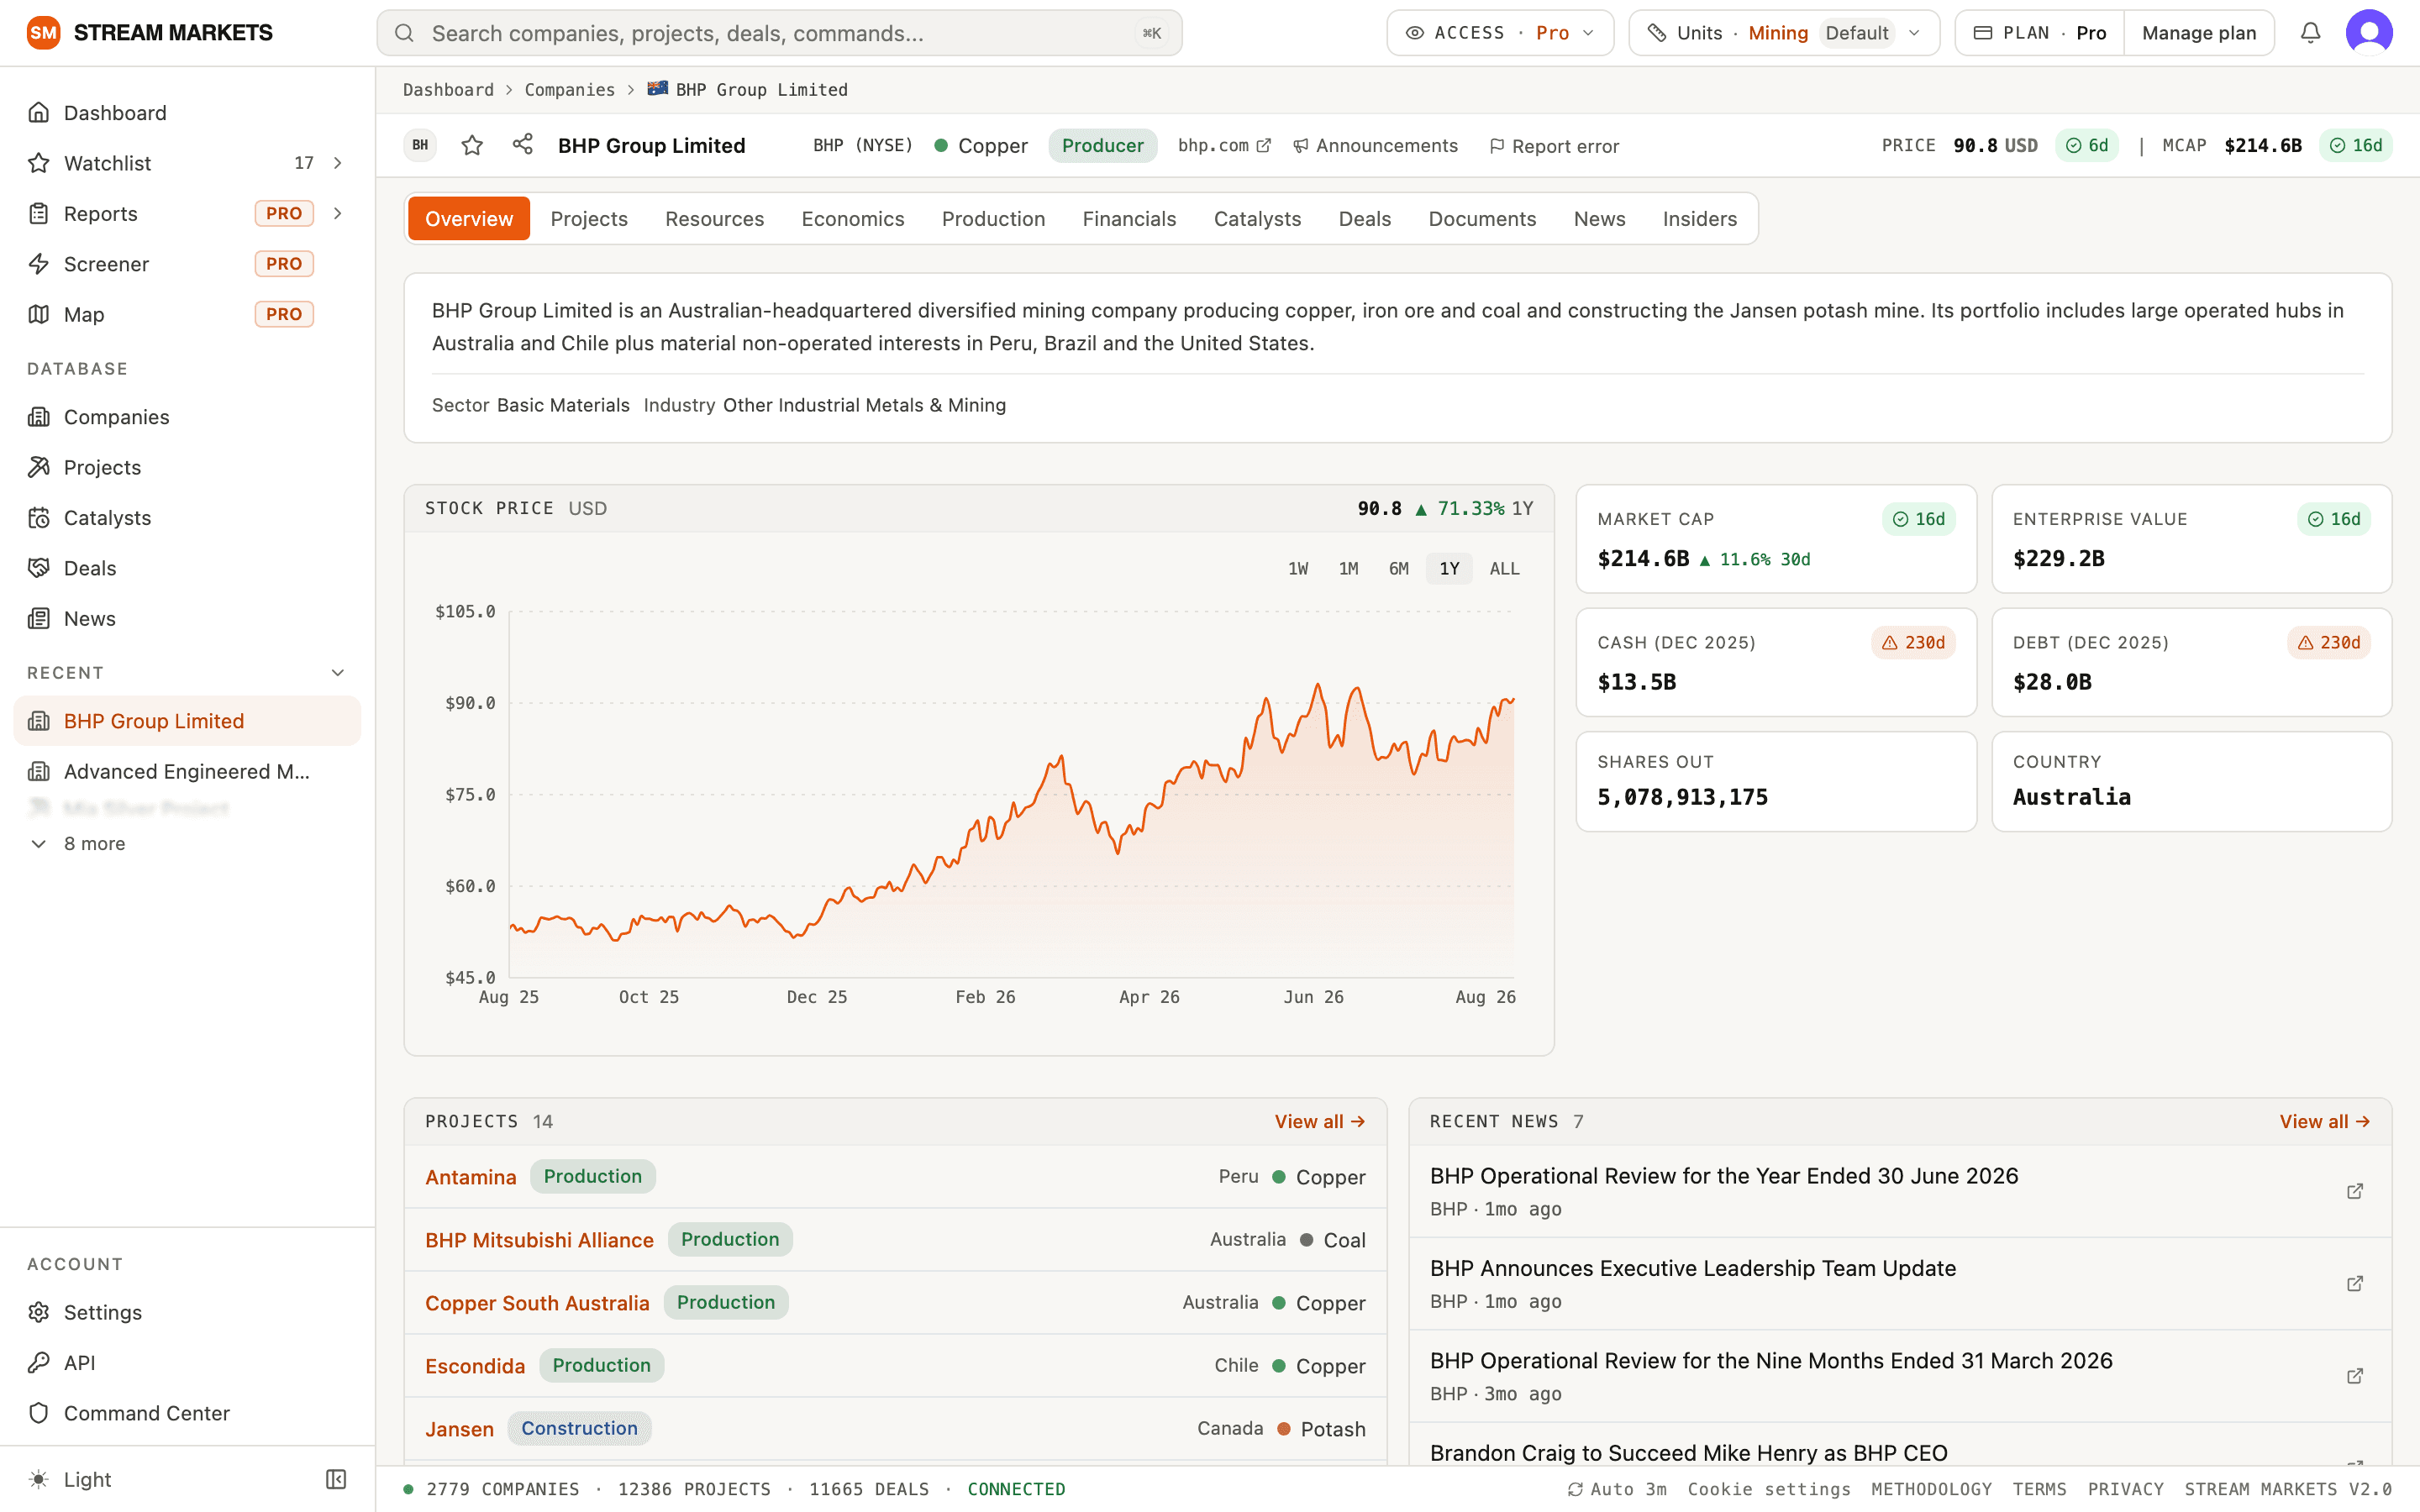This screenshot has height=1512, width=2420.
Task: Open the notifications bell
Action: point(2310,33)
